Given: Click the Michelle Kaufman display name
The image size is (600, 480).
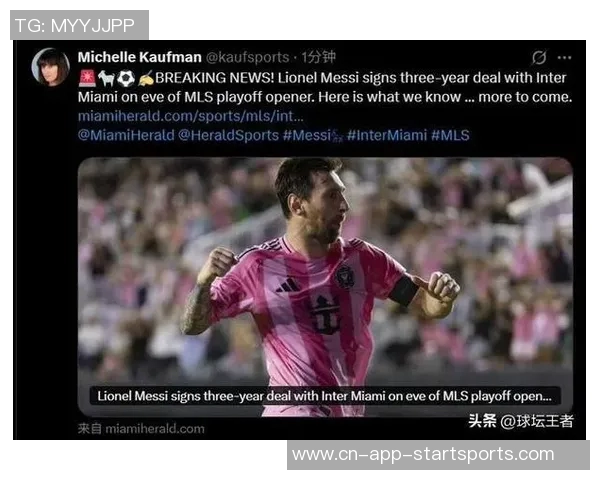Looking at the screenshot, I should pos(139,57).
